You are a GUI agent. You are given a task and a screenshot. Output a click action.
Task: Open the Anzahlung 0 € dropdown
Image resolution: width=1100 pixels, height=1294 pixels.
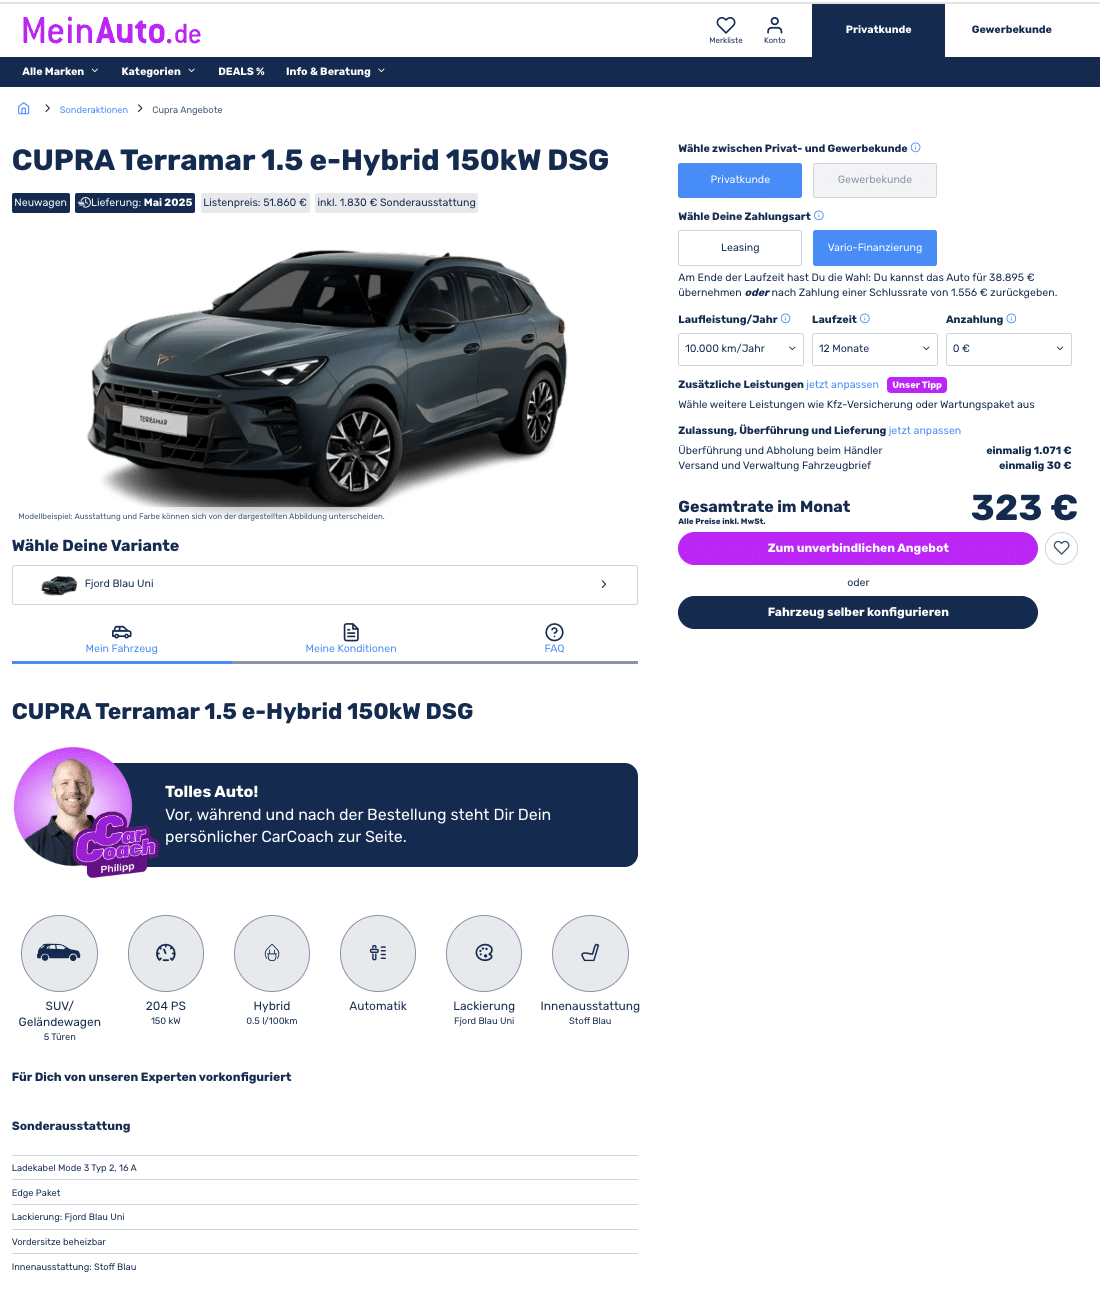tap(1009, 349)
